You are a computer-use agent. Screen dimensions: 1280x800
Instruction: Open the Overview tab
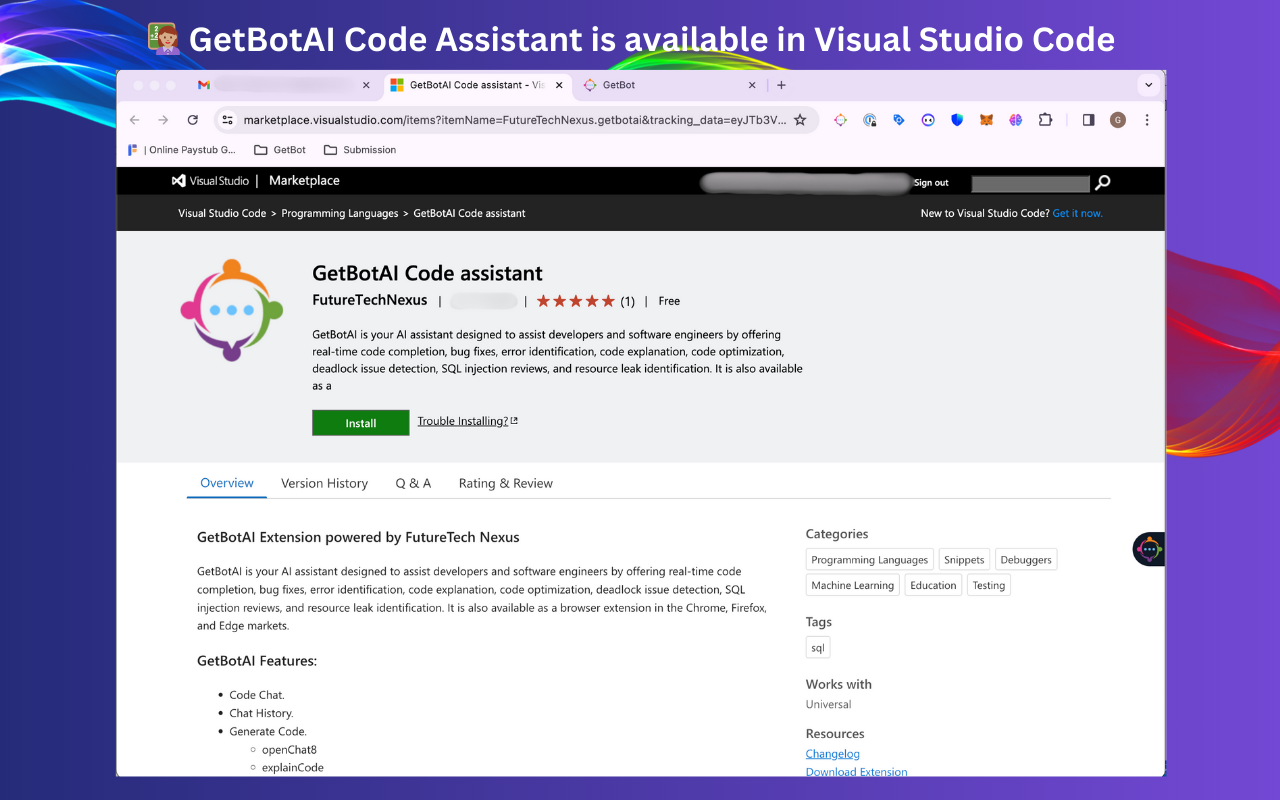tap(227, 483)
